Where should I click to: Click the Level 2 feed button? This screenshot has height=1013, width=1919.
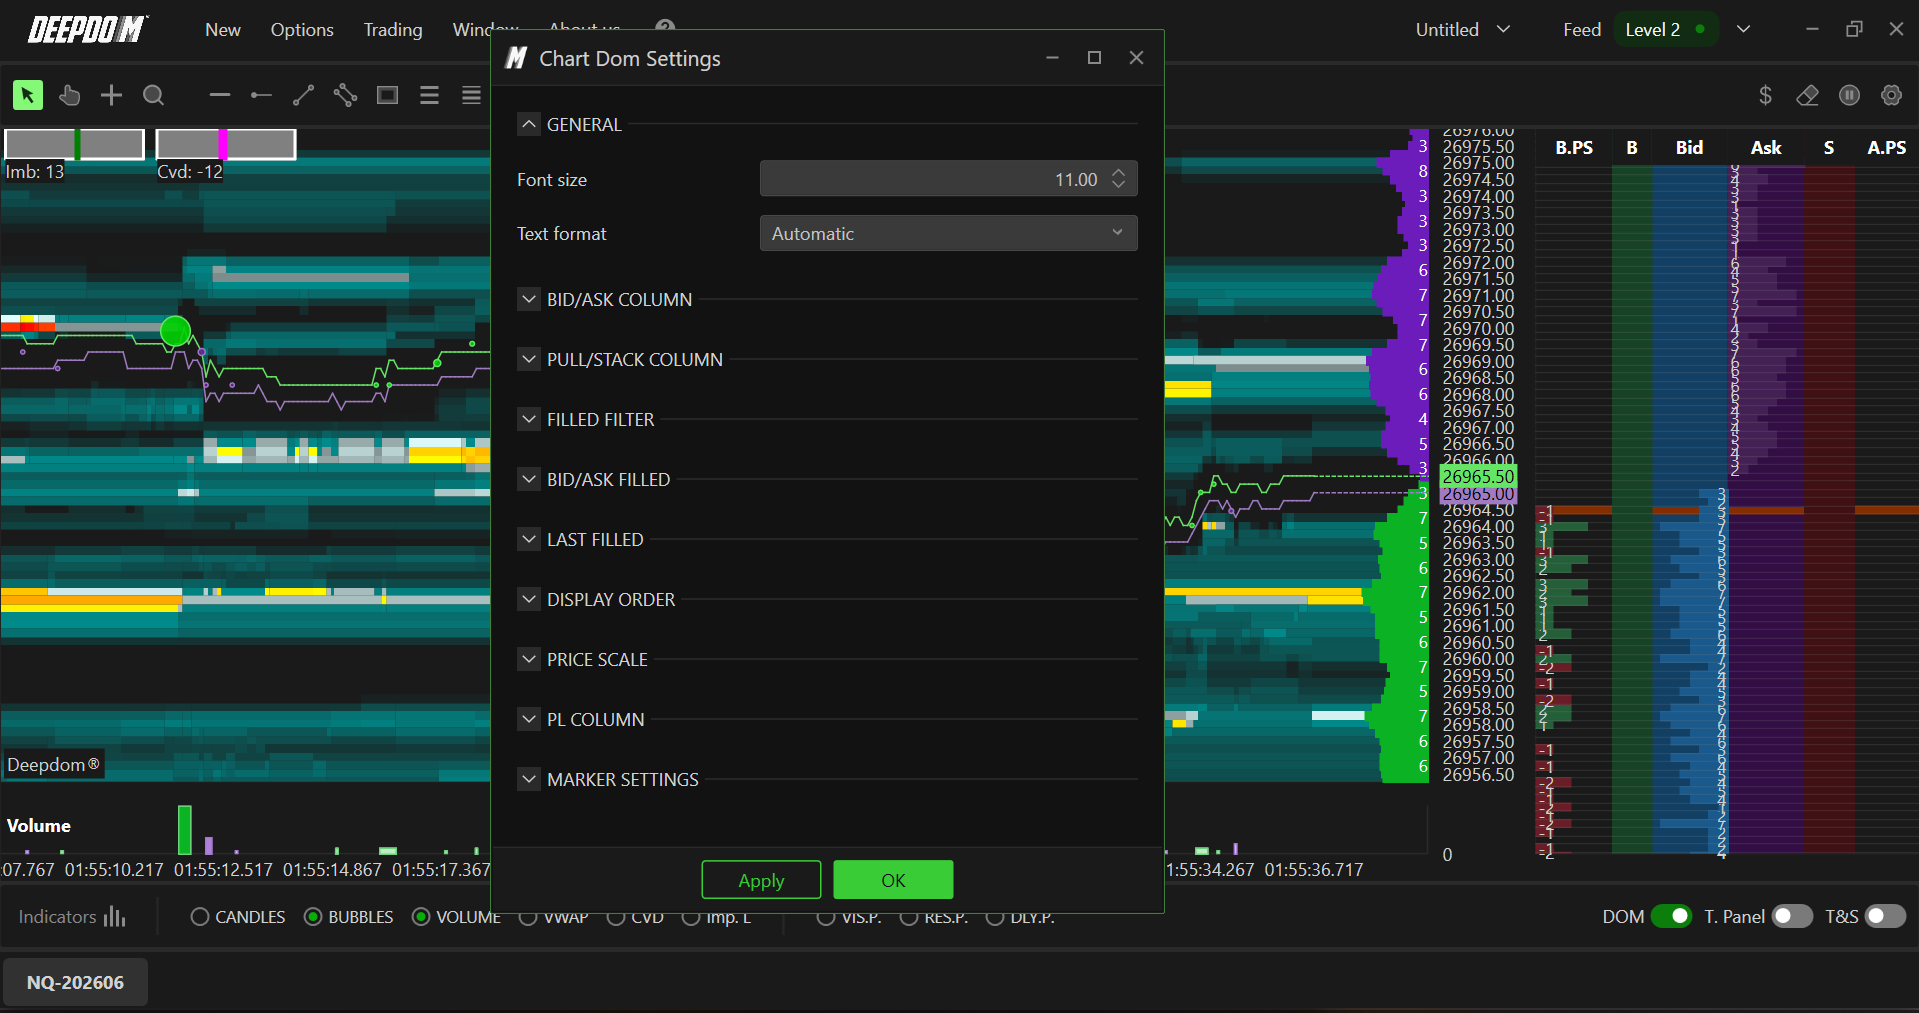[1666, 30]
